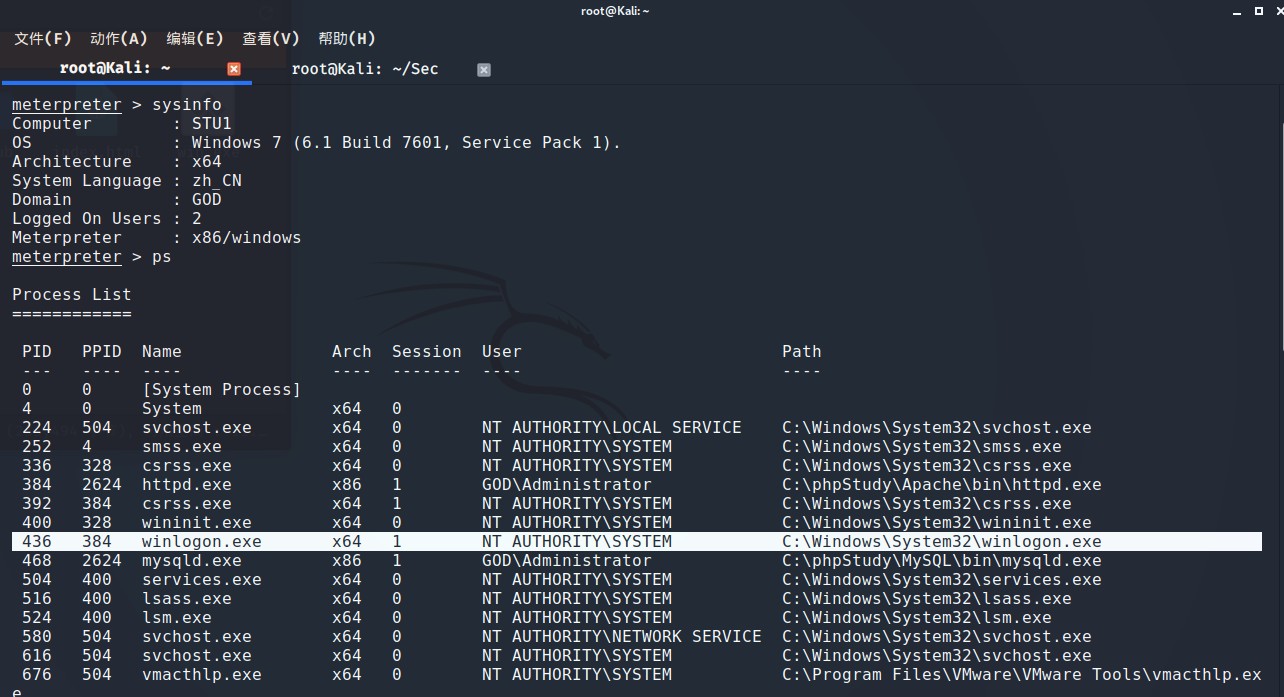Viewport: 1284px width, 697px height.
Task: Click the Logged On Users value 2
Action: coord(197,219)
